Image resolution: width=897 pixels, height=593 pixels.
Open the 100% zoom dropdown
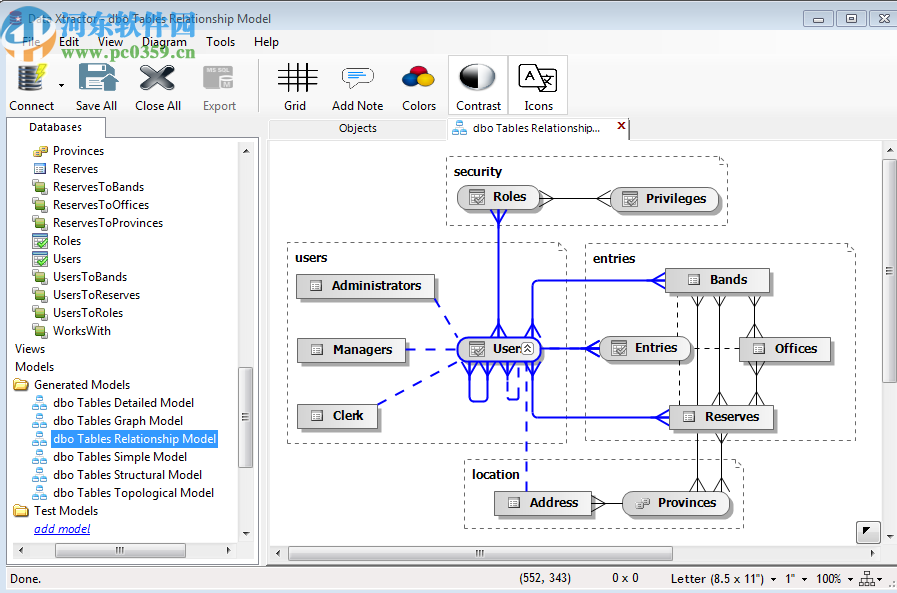pyautogui.click(x=850, y=579)
